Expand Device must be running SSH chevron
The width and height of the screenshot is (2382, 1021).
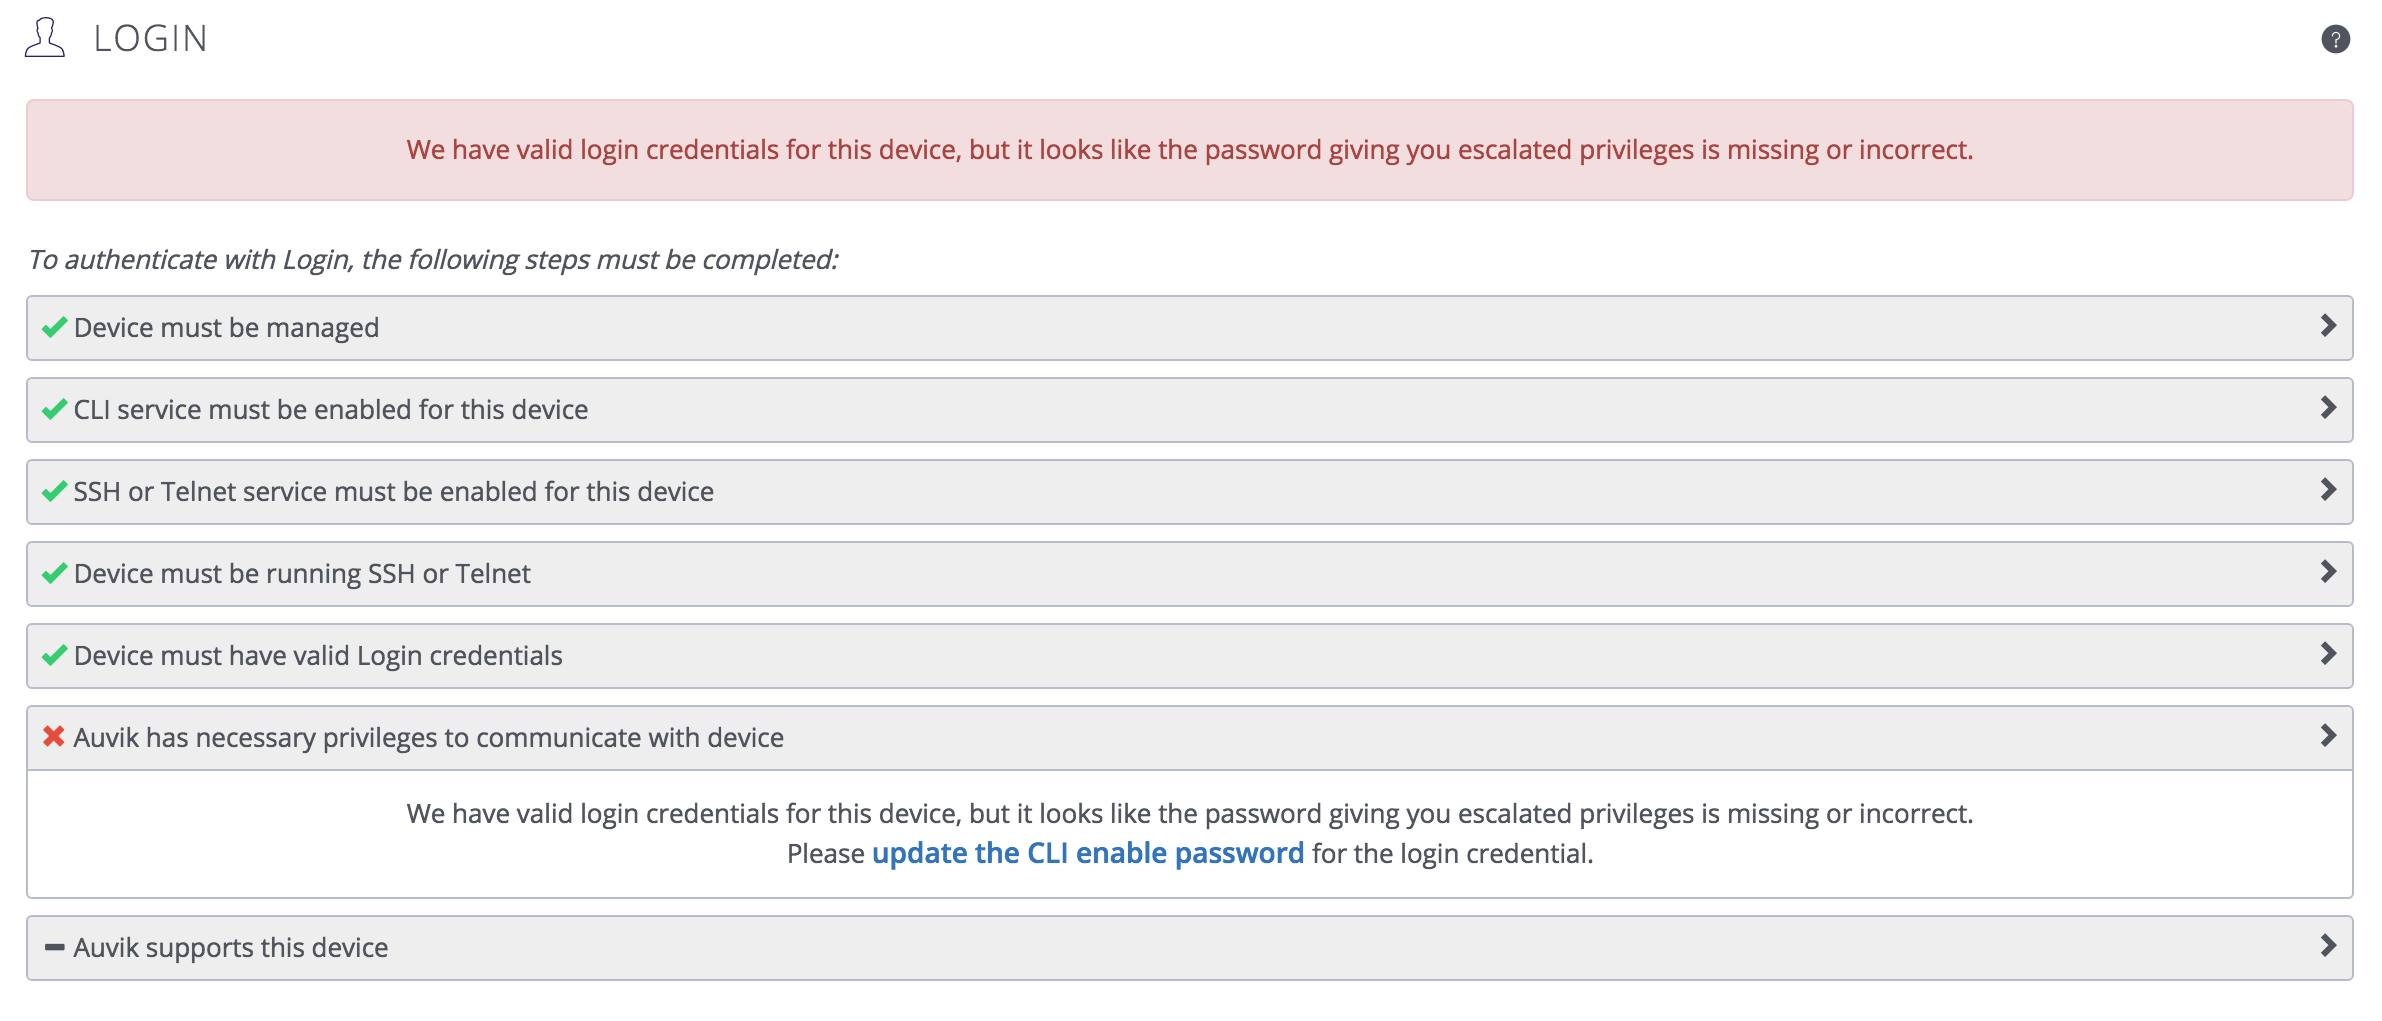tap(2328, 572)
